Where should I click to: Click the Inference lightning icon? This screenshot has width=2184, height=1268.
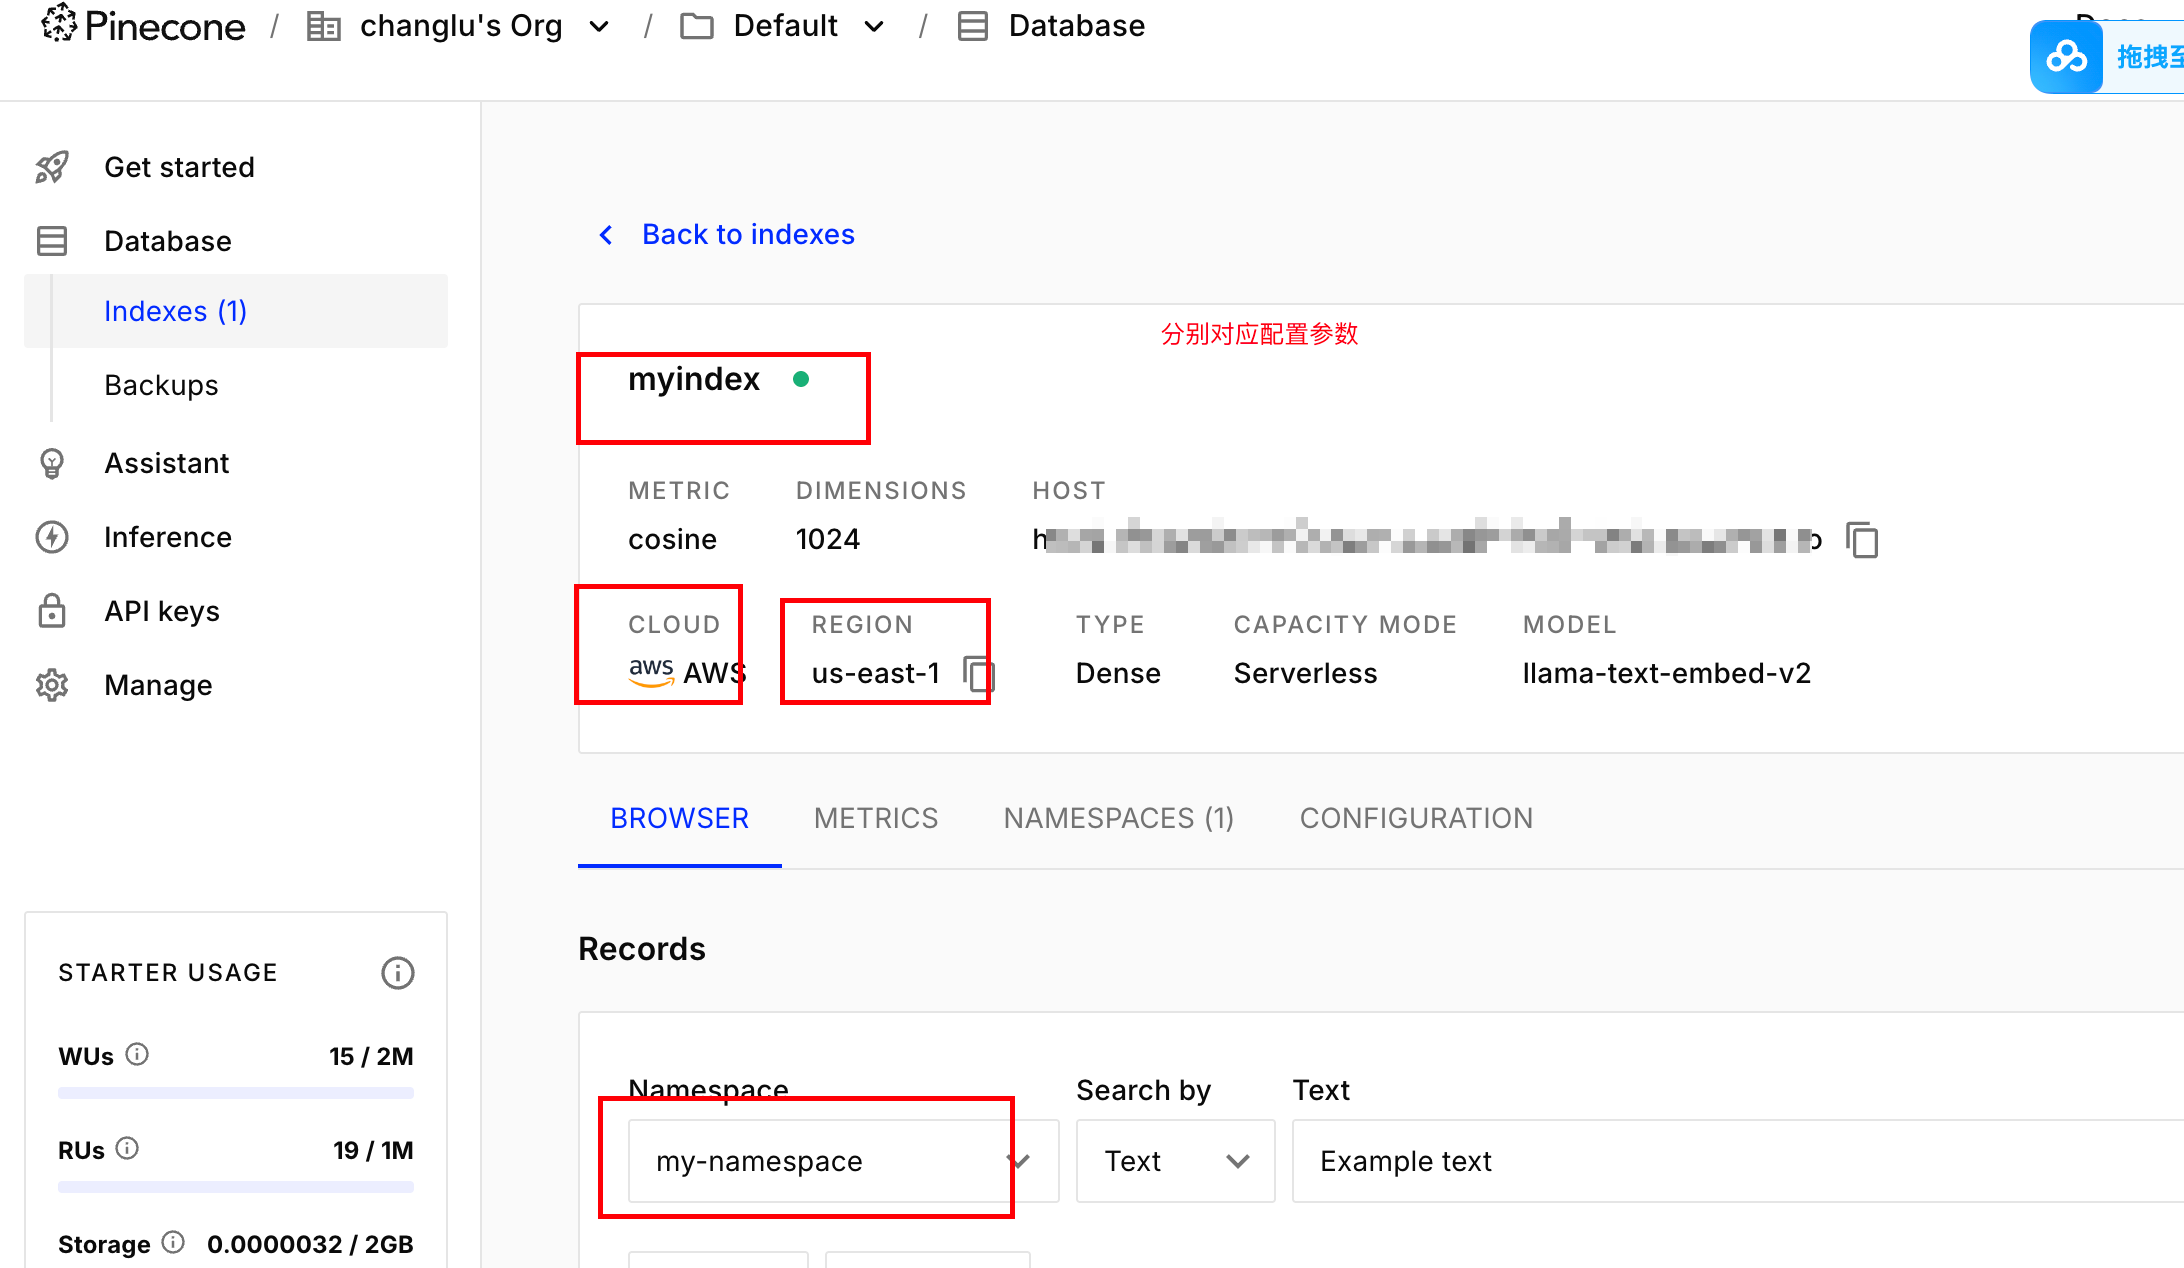(x=52, y=537)
